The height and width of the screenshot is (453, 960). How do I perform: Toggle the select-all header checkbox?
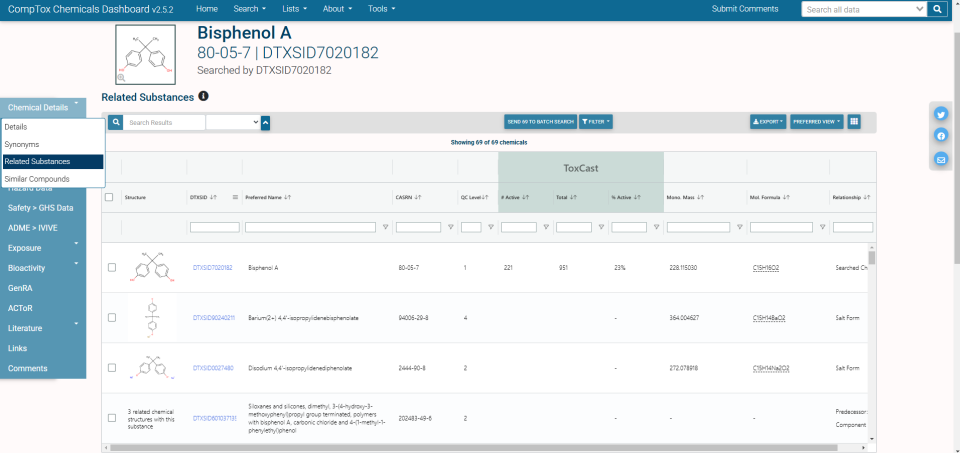[109, 197]
